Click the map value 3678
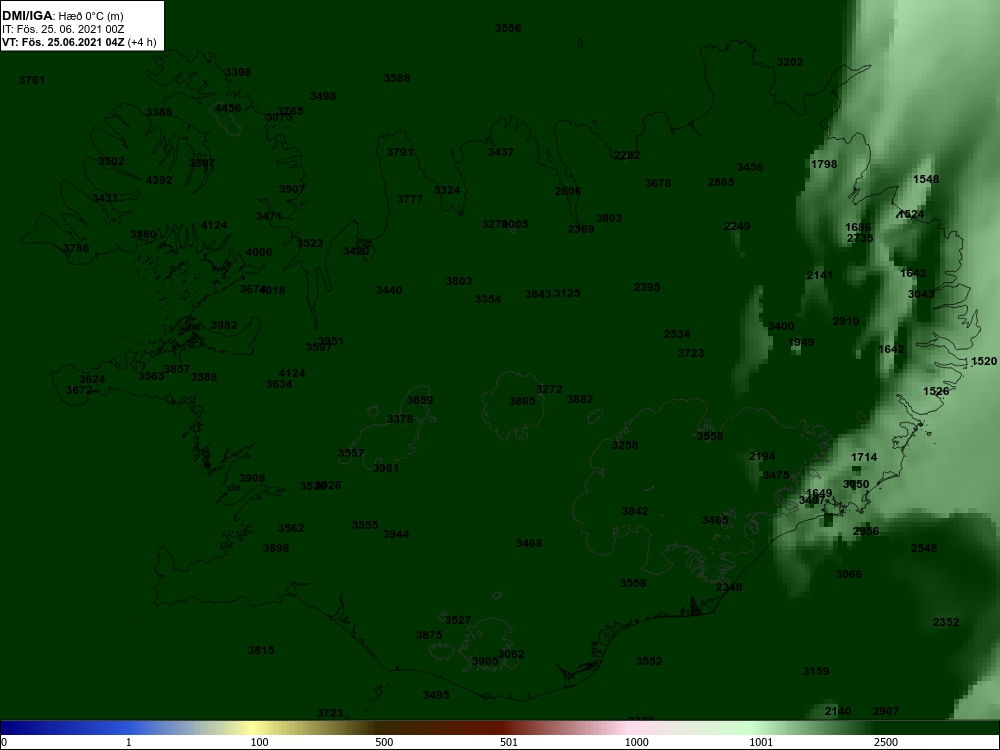The width and height of the screenshot is (1000, 750). click(x=658, y=183)
